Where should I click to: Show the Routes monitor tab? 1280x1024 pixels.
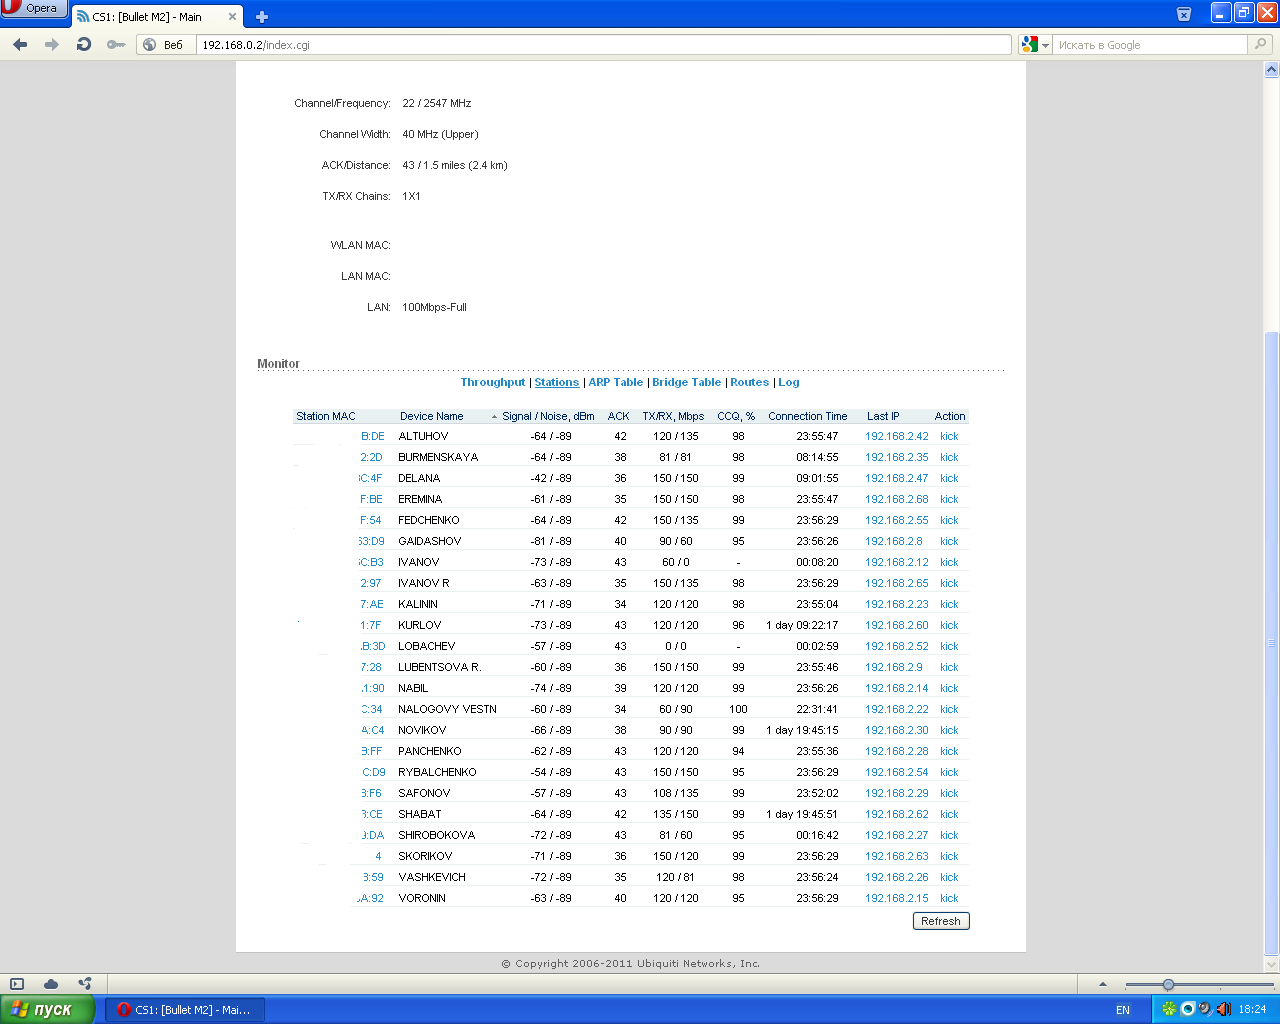tap(750, 382)
